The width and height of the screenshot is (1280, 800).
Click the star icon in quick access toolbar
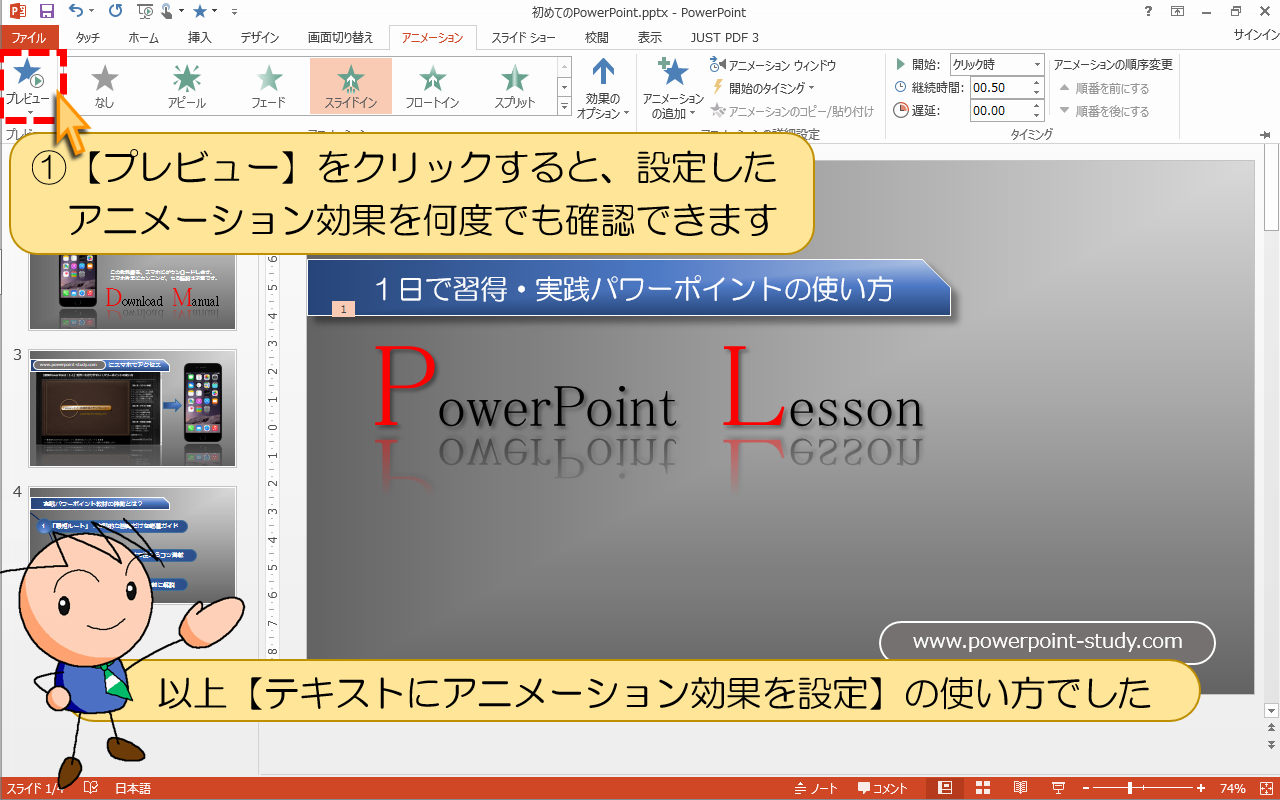200,11
